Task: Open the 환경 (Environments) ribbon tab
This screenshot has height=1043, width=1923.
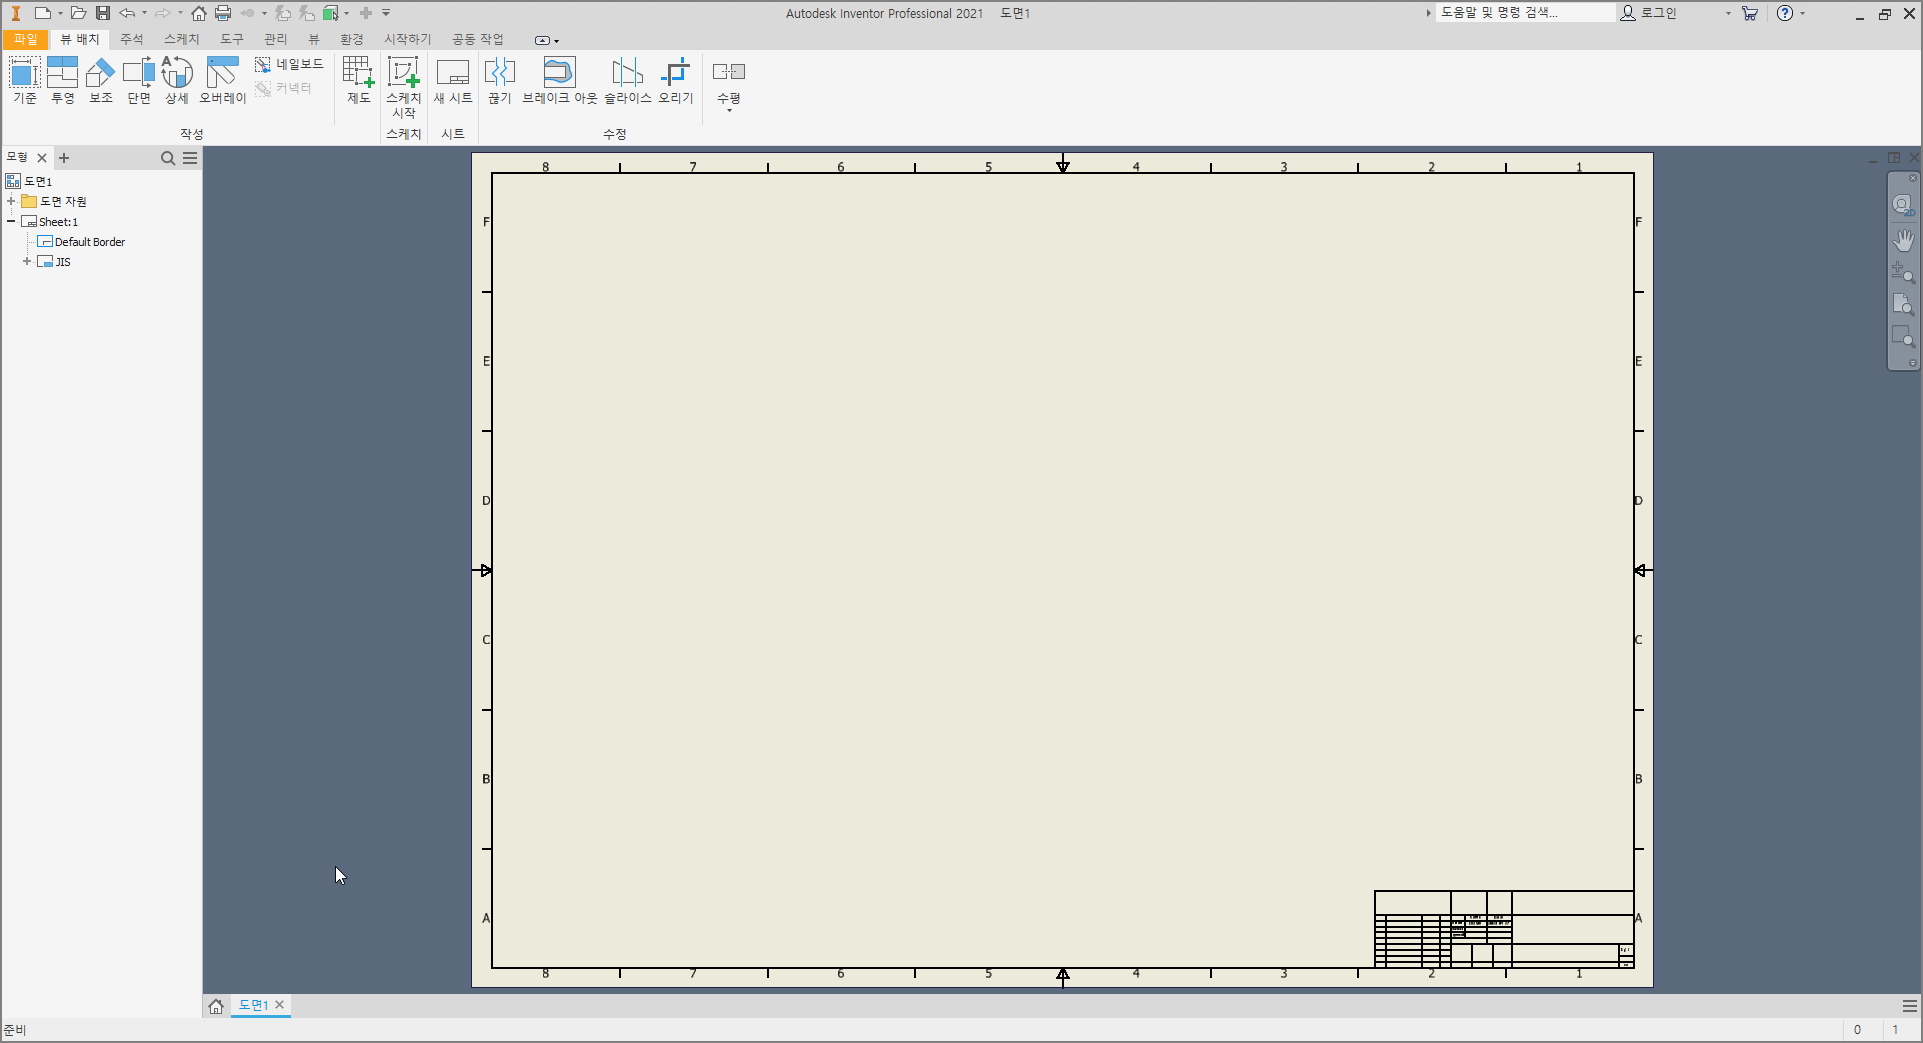Action: click(x=352, y=39)
